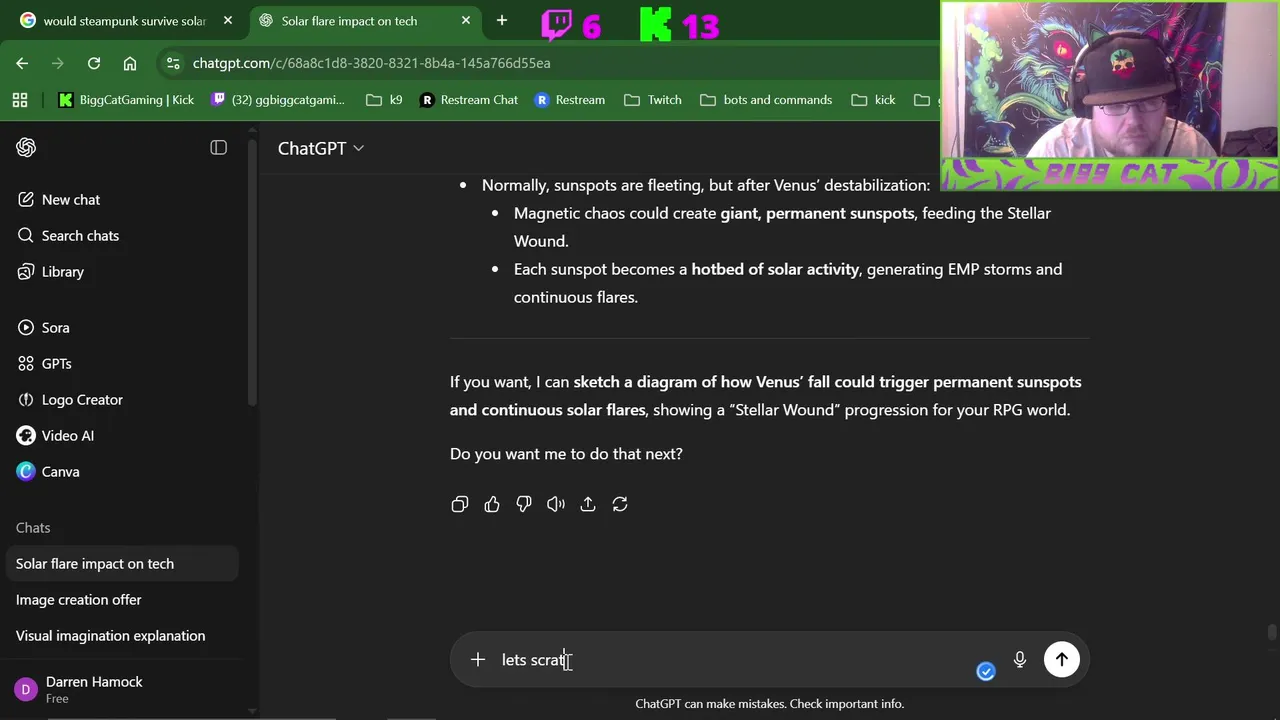Reload the page with the refresh icon

(94, 63)
